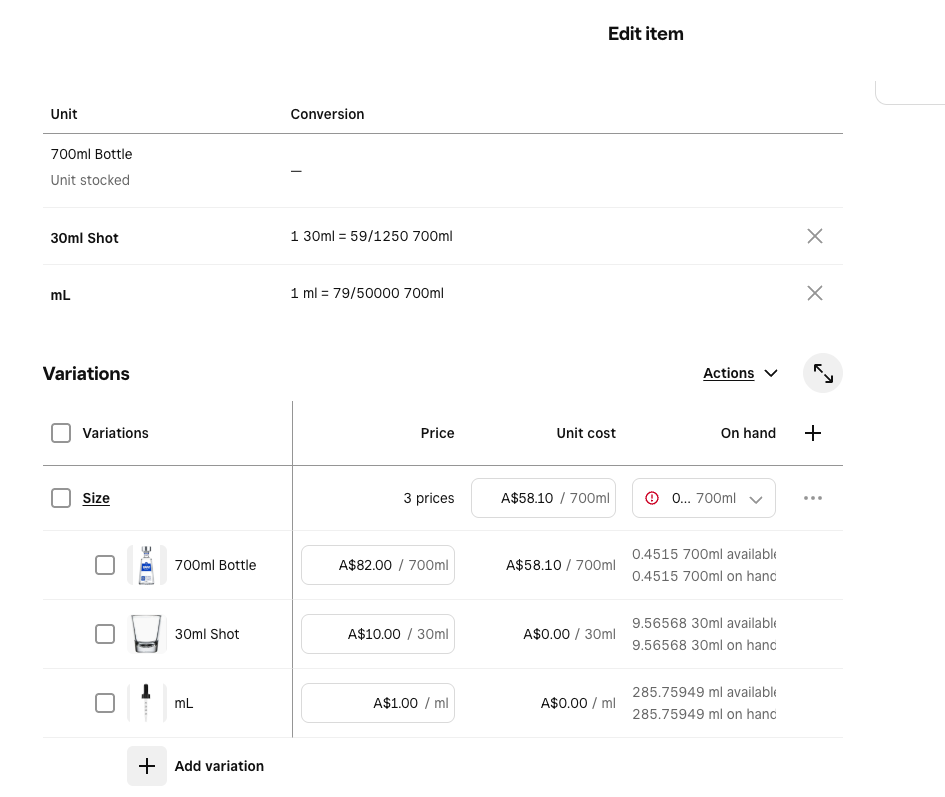This screenshot has width=945, height=797.
Task: Click the 30ml Shot unit name
Action: [84, 238]
